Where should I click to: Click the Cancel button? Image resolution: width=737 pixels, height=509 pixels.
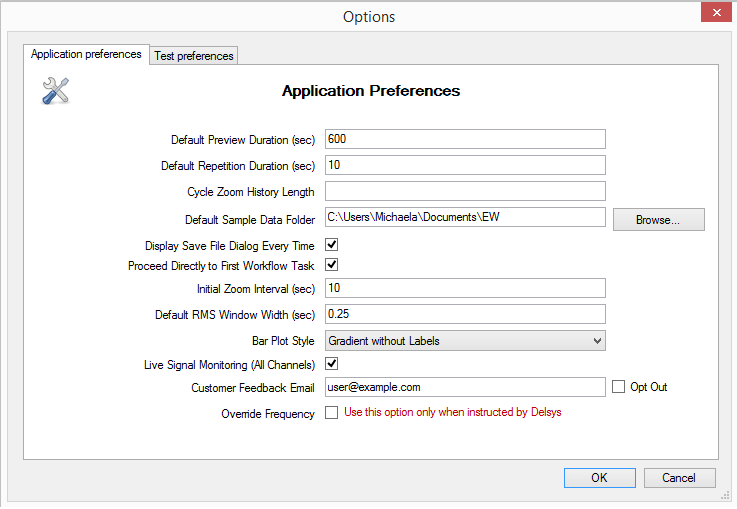[x=680, y=478]
